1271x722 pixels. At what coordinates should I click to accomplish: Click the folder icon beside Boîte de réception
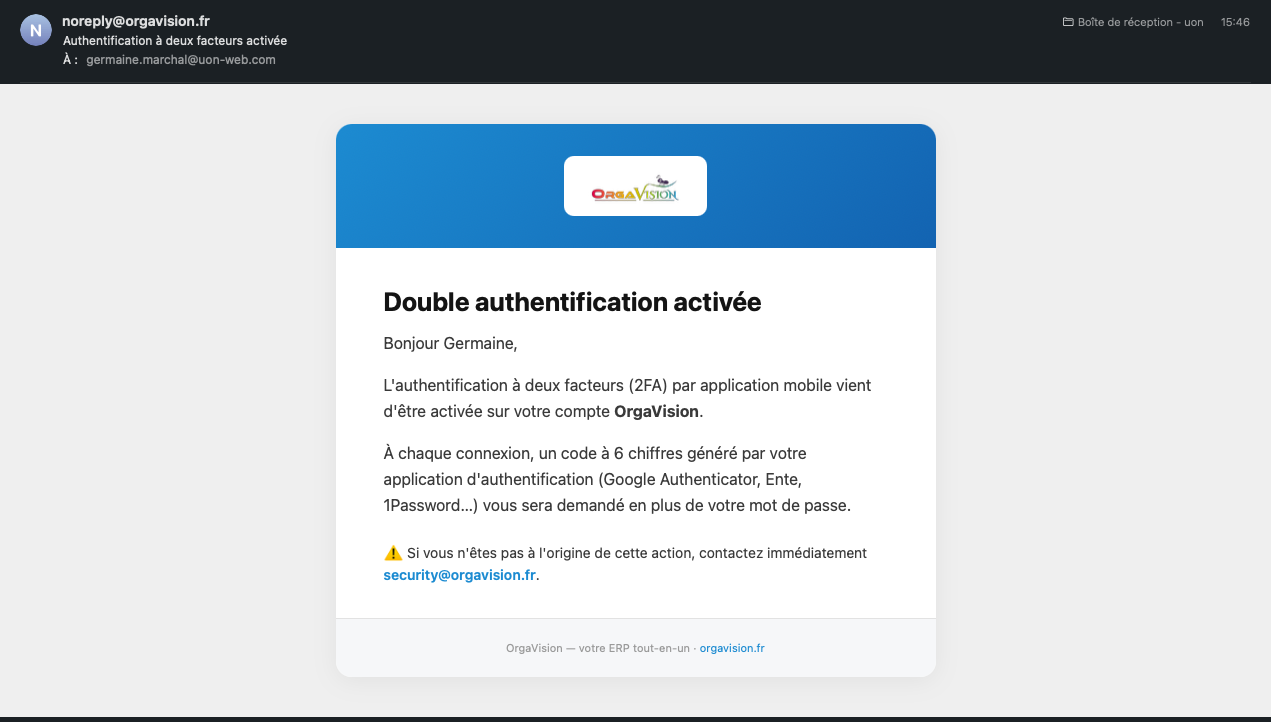[1068, 22]
